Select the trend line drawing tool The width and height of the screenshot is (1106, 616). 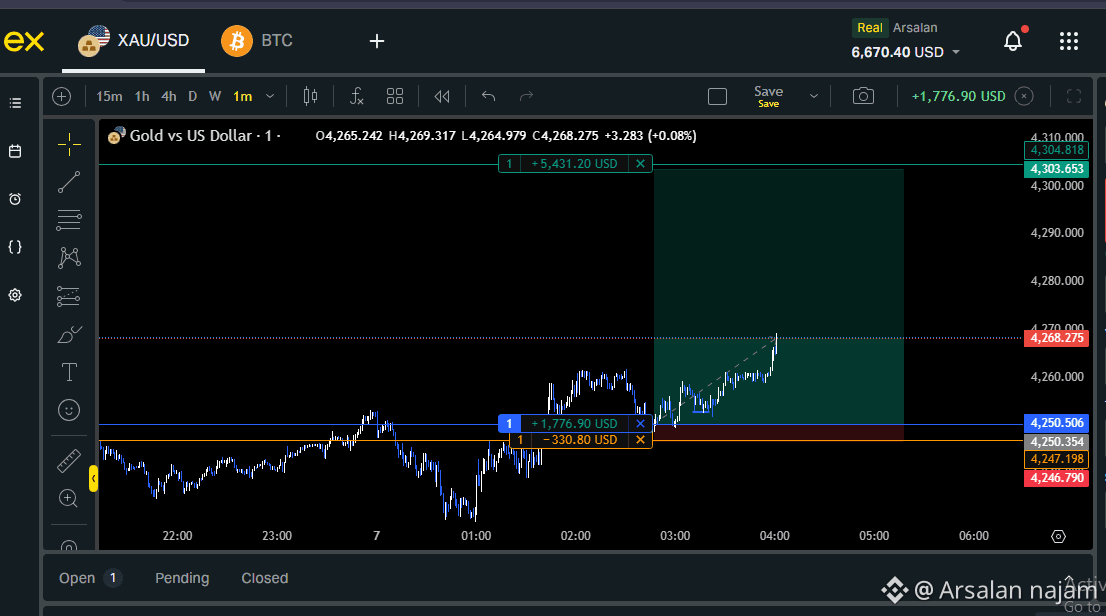pos(69,182)
